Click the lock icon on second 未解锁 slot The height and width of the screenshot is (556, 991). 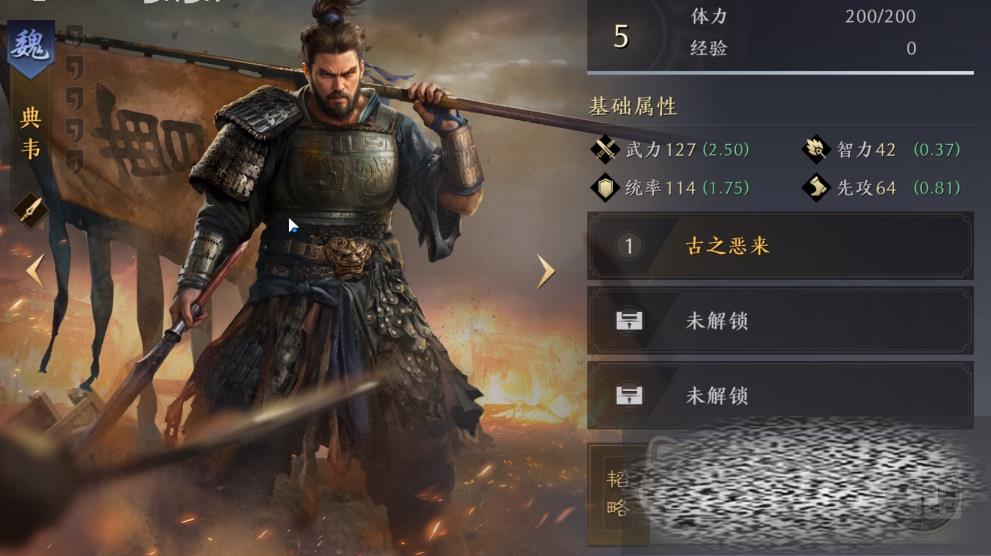(x=629, y=396)
